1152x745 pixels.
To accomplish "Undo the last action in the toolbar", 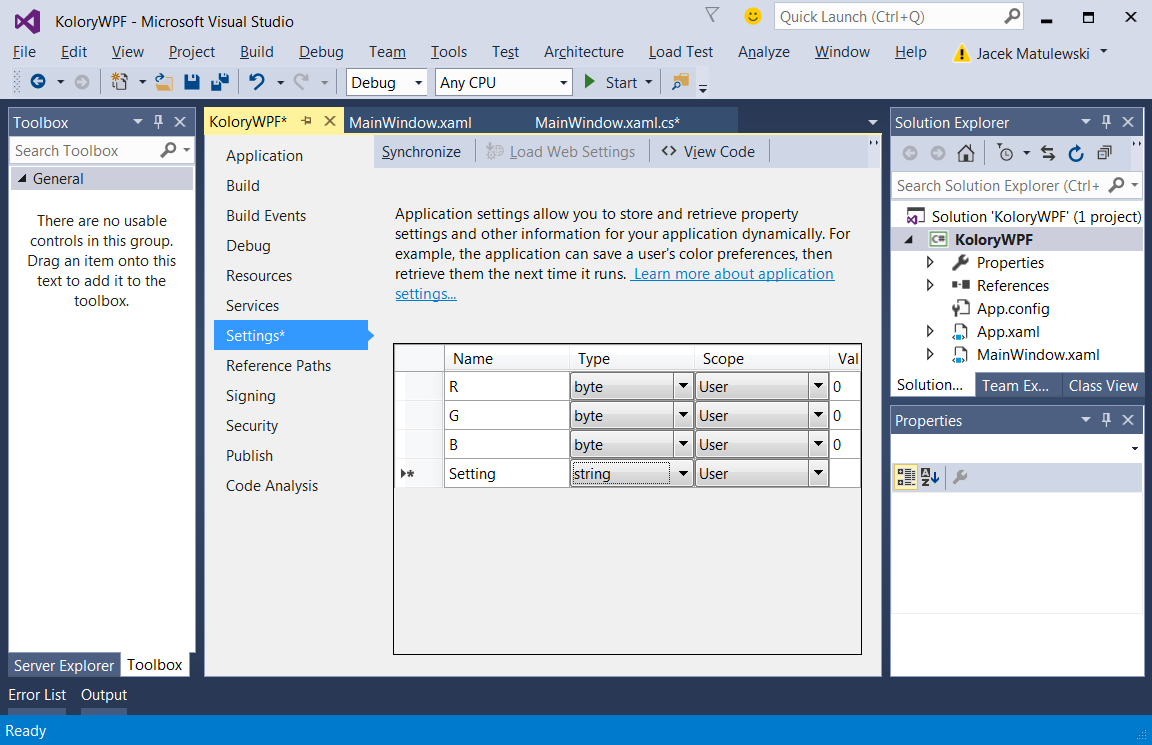I will tap(256, 82).
